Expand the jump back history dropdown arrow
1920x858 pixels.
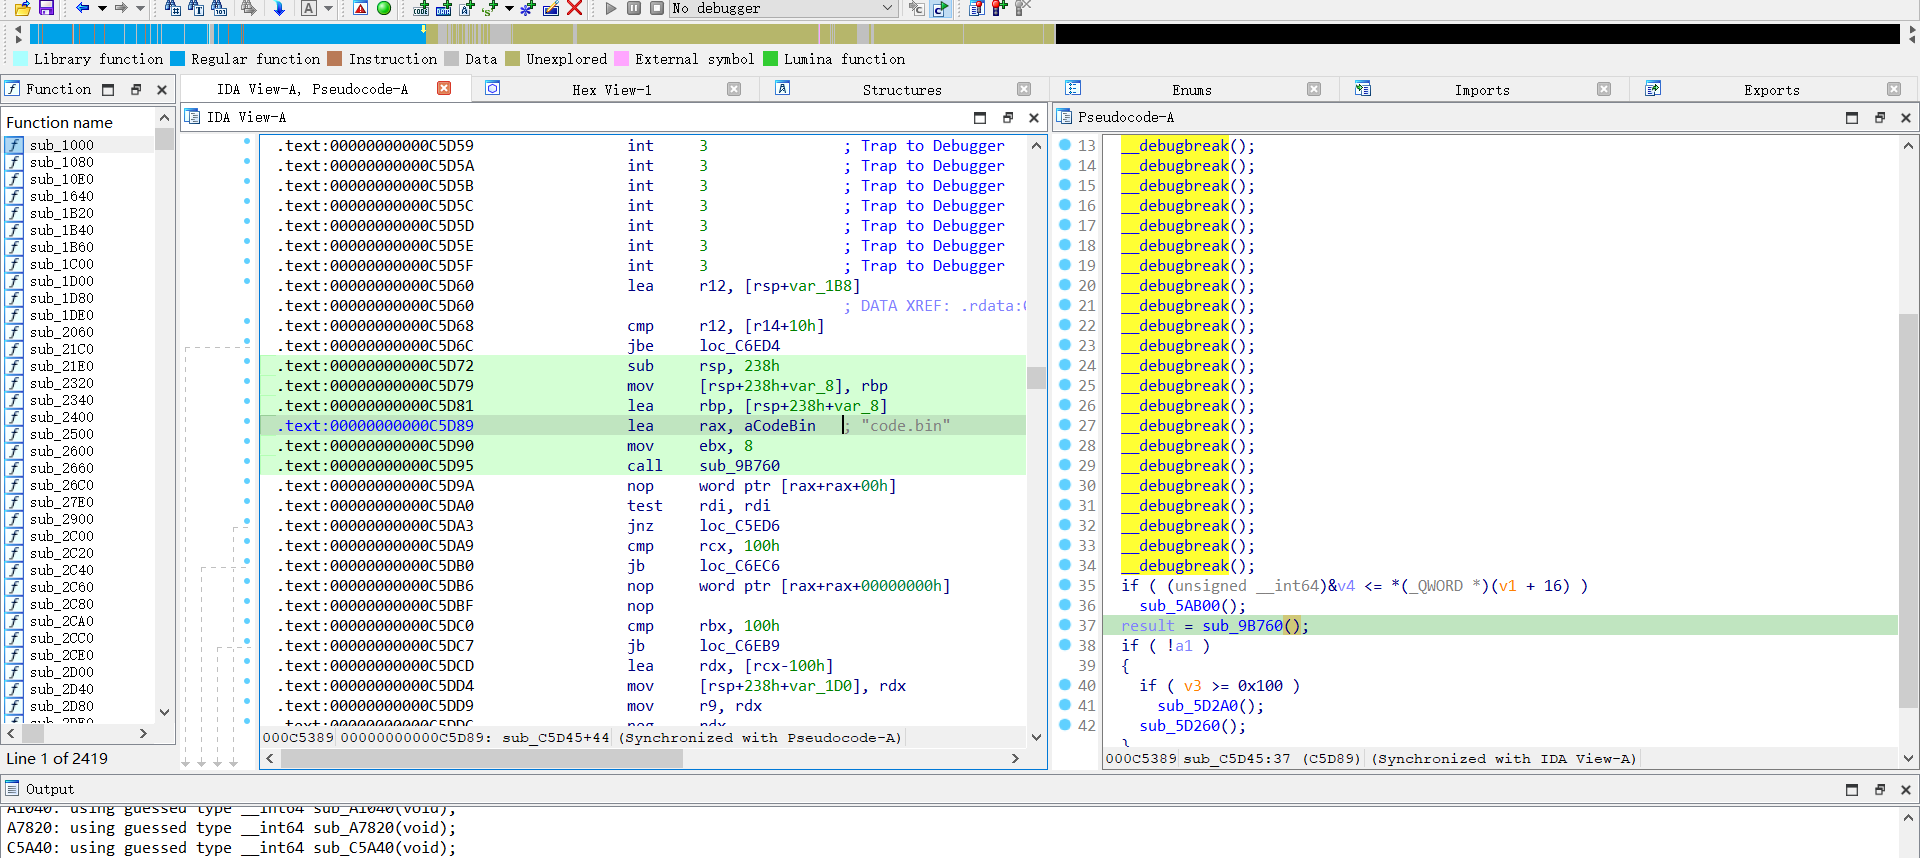click(x=102, y=8)
